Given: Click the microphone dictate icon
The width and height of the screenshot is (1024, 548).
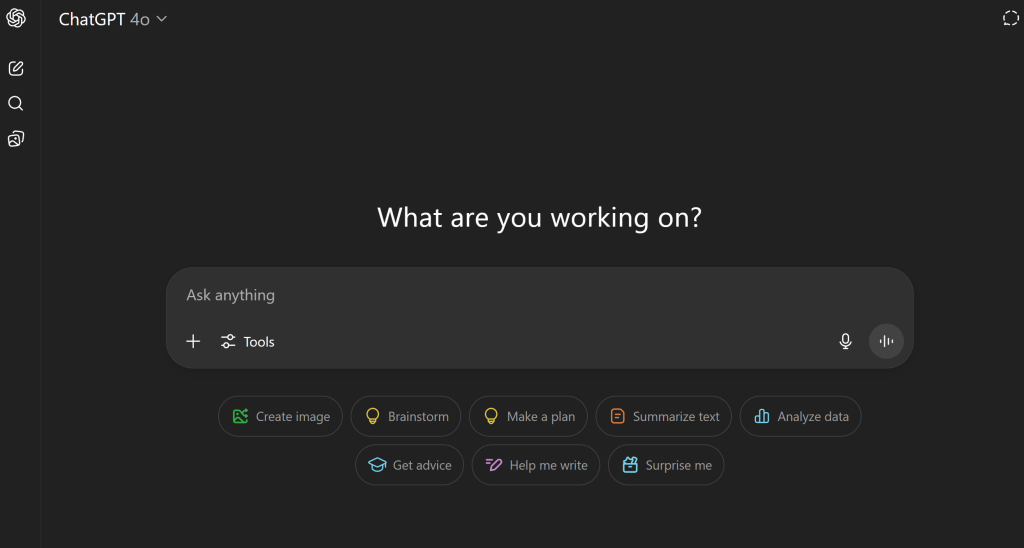Looking at the screenshot, I should click(x=845, y=341).
